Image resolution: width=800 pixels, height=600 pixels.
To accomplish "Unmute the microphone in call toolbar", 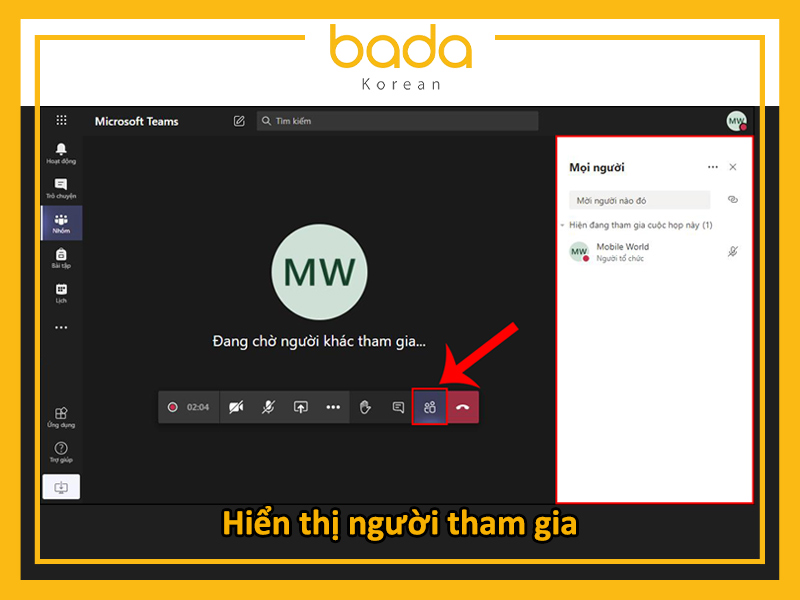I will [x=268, y=407].
